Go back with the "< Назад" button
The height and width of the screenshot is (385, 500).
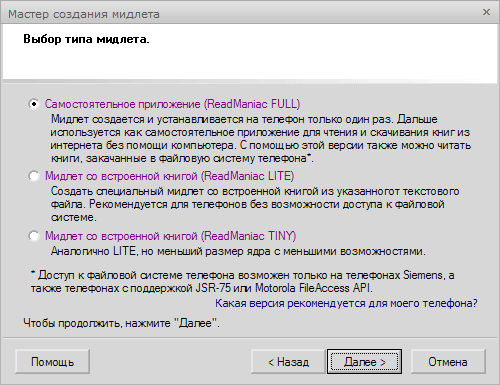pyautogui.click(x=288, y=362)
